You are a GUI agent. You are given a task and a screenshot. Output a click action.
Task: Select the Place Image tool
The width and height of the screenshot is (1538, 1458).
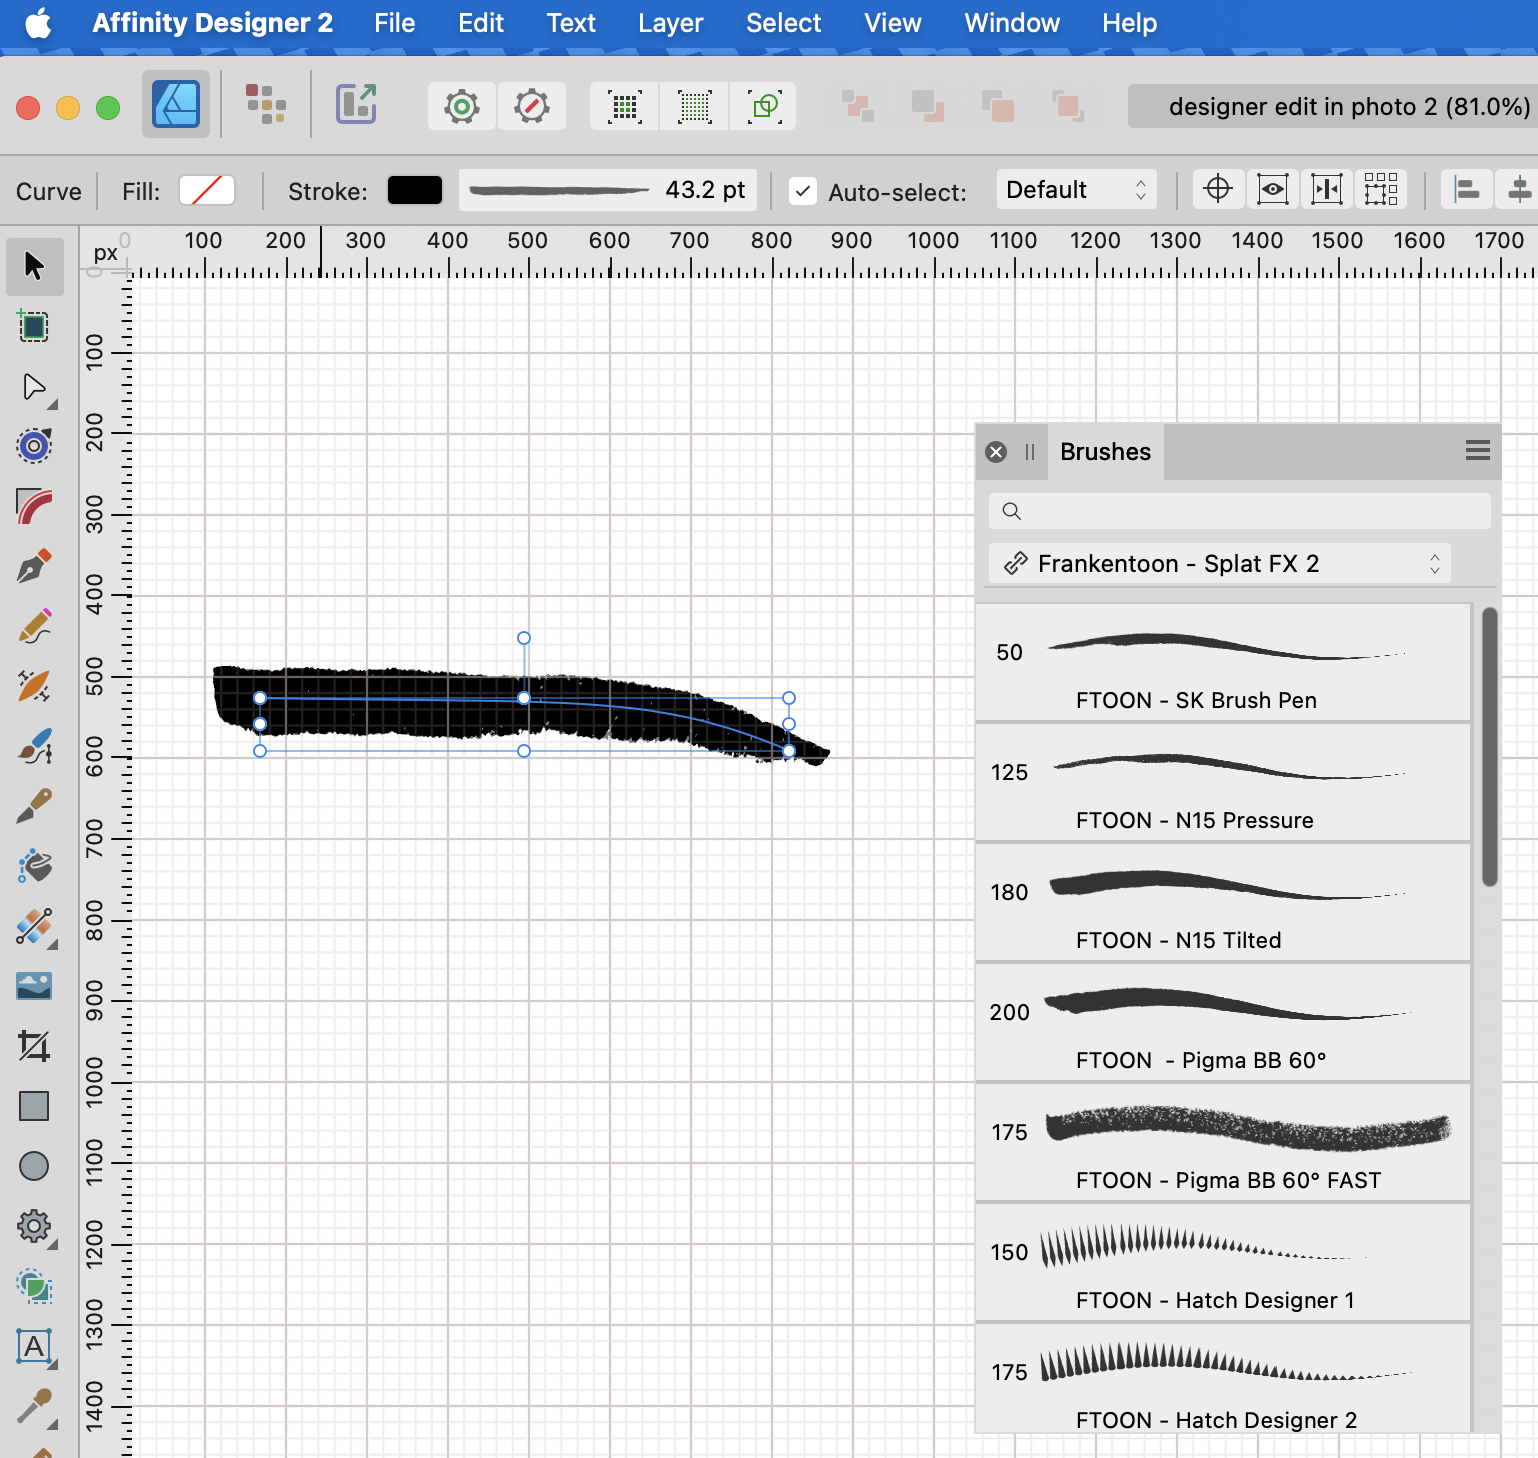34,987
